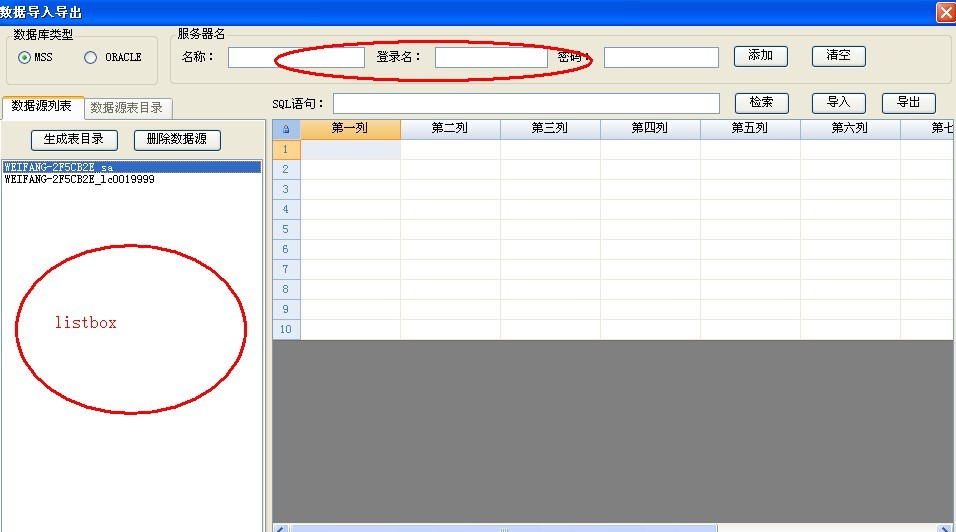
Task: Click the 清空 button
Action: pyautogui.click(x=838, y=56)
